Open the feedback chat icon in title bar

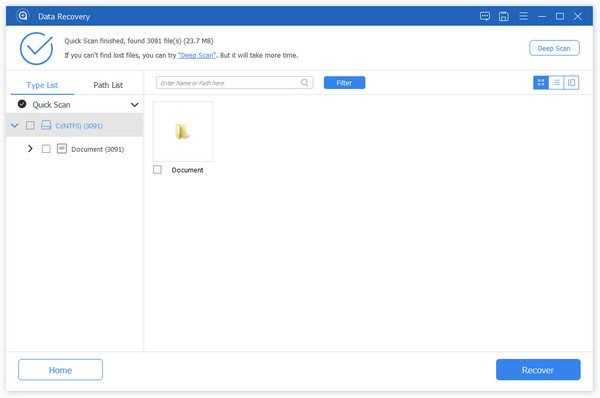(485, 16)
